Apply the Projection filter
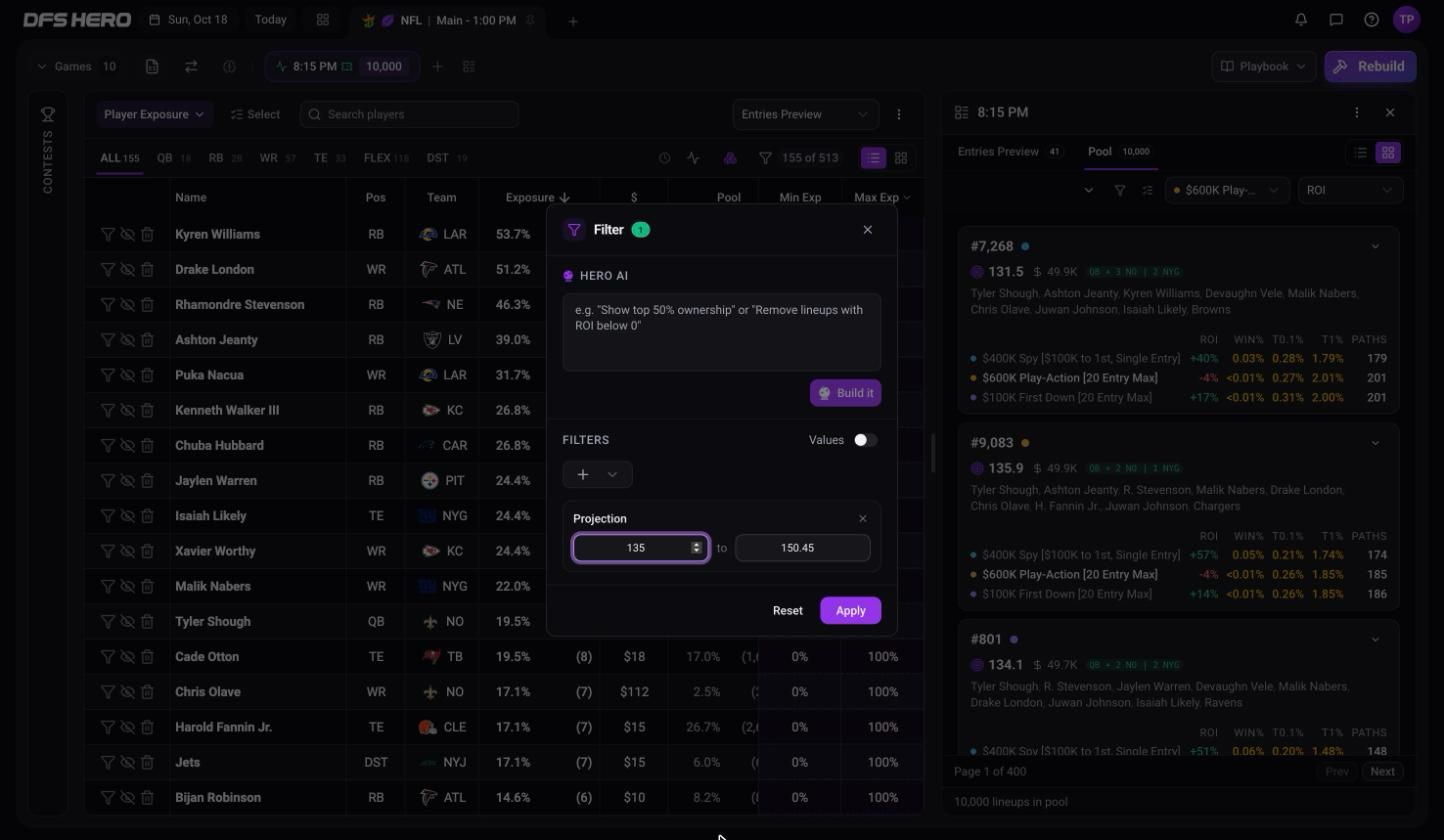This screenshot has width=1444, height=840. pos(851,611)
